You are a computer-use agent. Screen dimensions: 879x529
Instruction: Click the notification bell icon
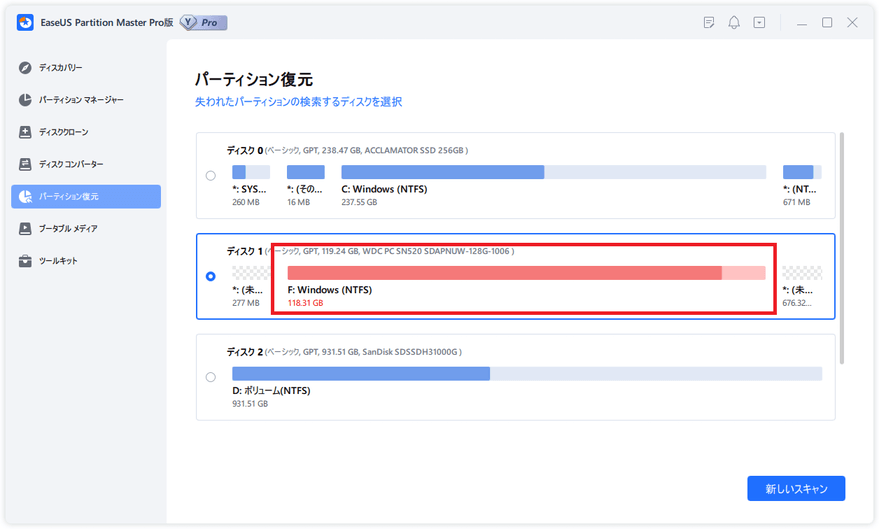(x=734, y=22)
